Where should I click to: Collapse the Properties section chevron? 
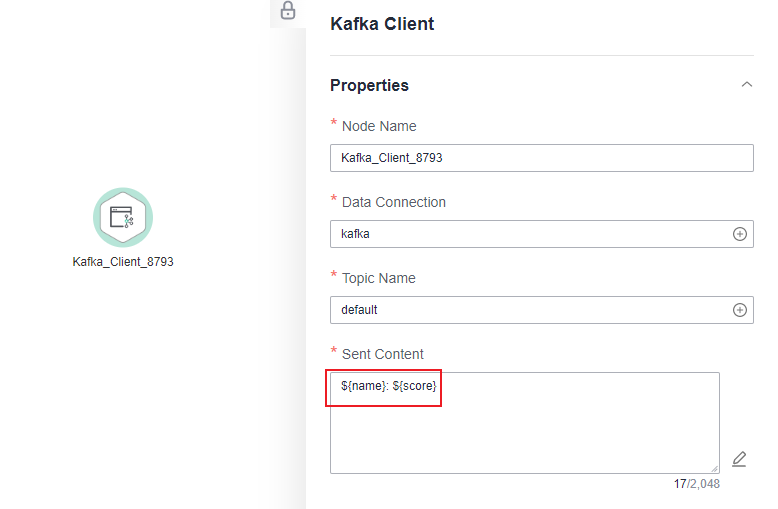click(746, 85)
